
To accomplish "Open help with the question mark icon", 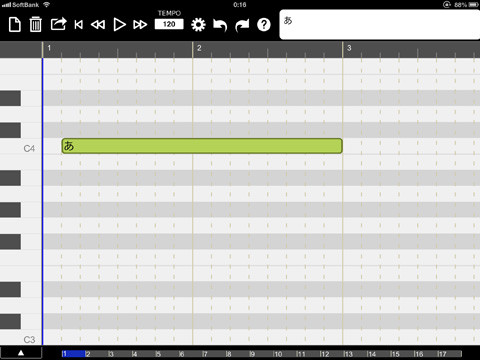I will click(x=264, y=25).
